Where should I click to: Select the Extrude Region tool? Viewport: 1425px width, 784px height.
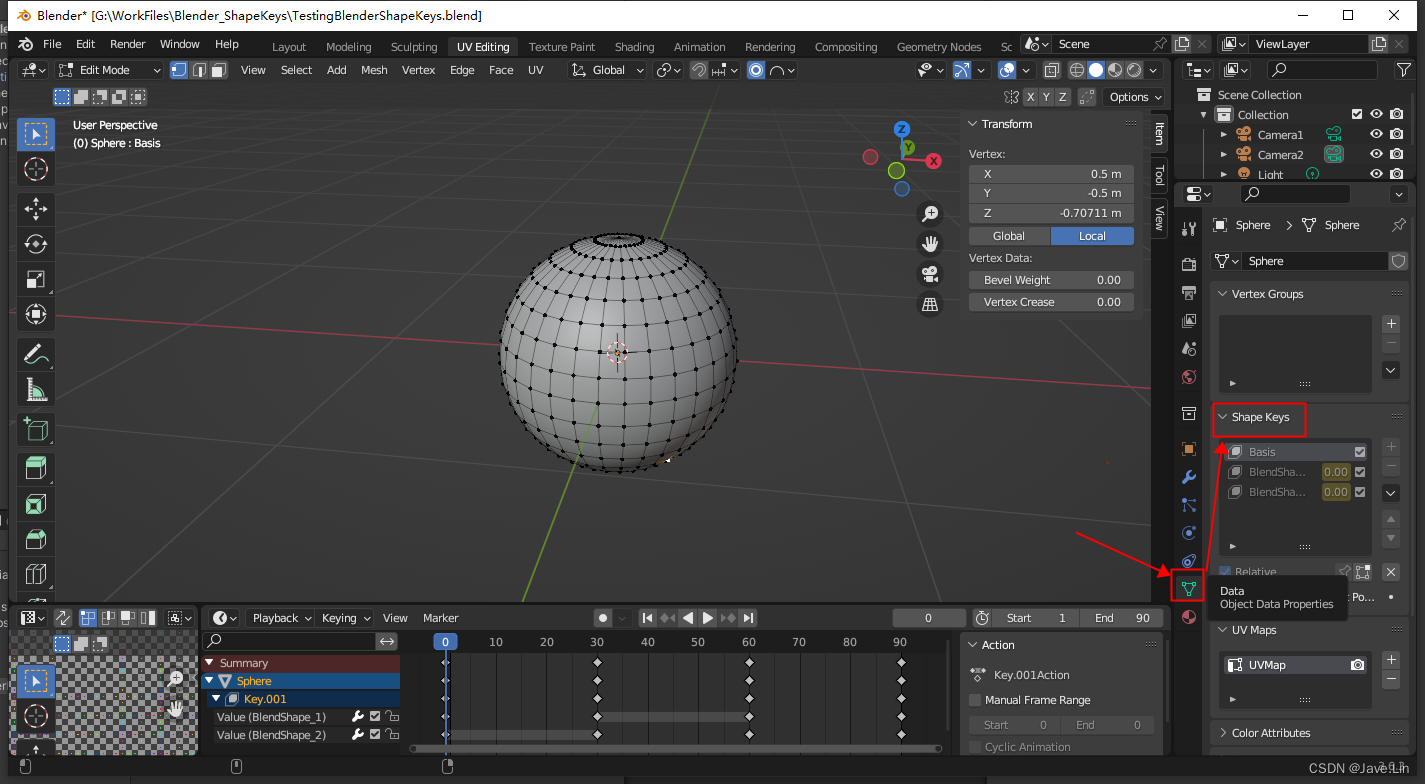click(x=36, y=470)
